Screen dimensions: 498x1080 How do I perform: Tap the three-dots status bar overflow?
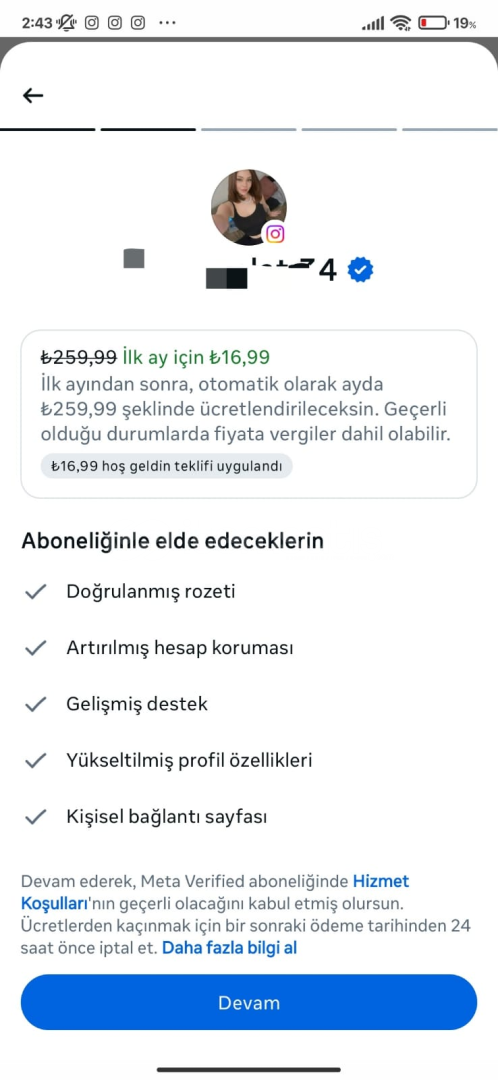tap(167, 23)
